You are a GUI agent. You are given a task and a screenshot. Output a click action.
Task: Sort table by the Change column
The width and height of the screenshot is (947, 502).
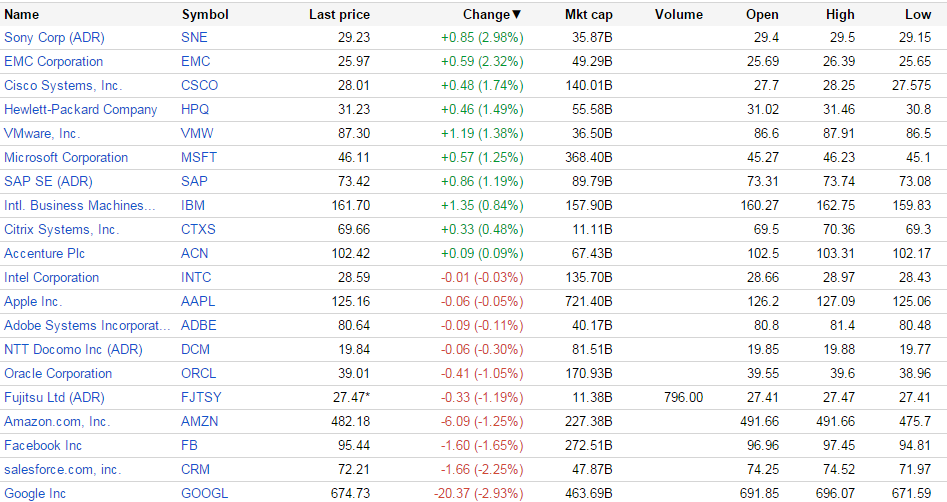pyautogui.click(x=491, y=14)
